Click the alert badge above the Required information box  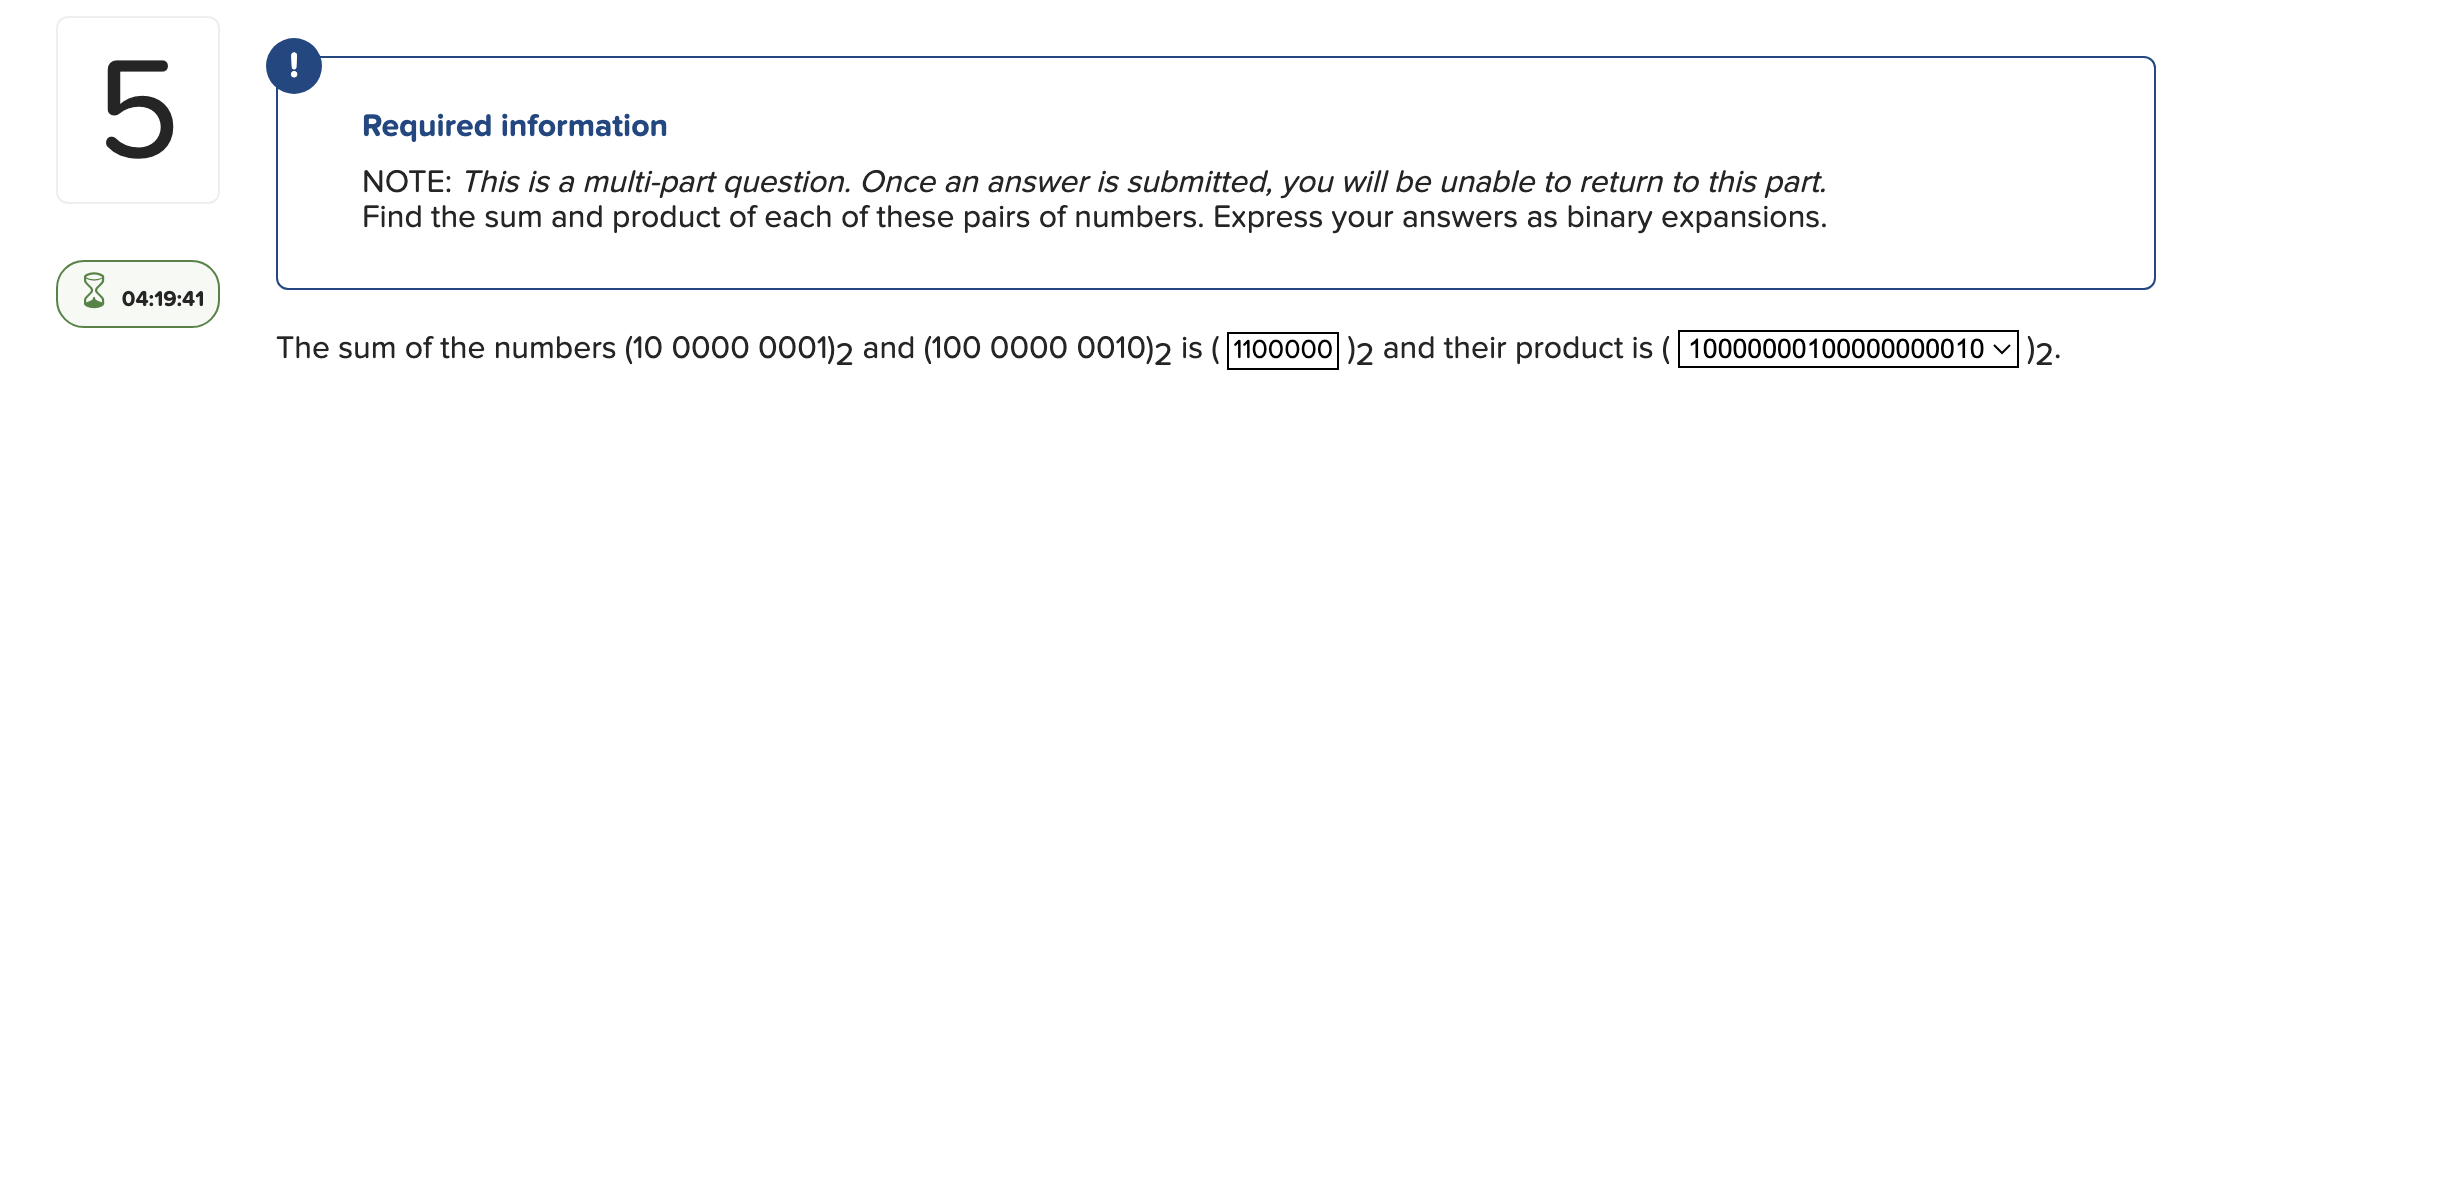pos(294,65)
